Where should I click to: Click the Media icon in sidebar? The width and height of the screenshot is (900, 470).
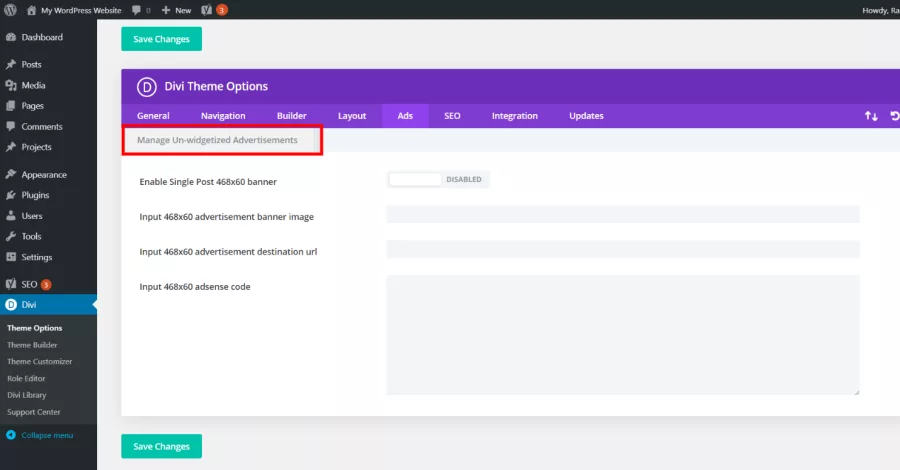(11, 85)
